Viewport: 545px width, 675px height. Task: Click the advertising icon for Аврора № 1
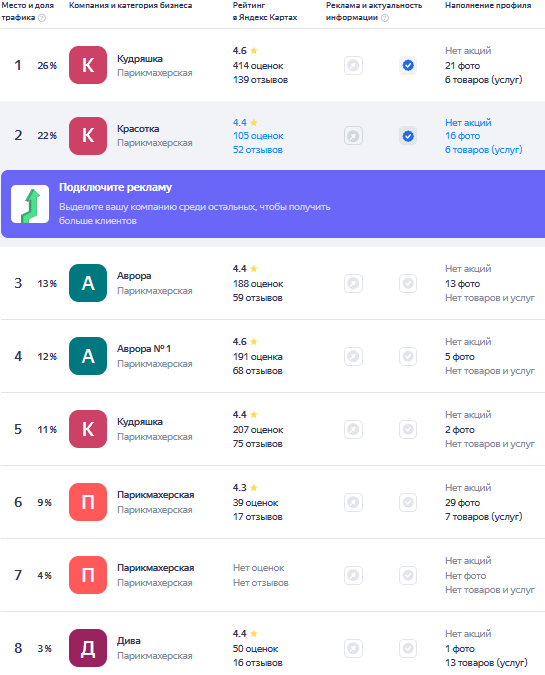point(353,356)
